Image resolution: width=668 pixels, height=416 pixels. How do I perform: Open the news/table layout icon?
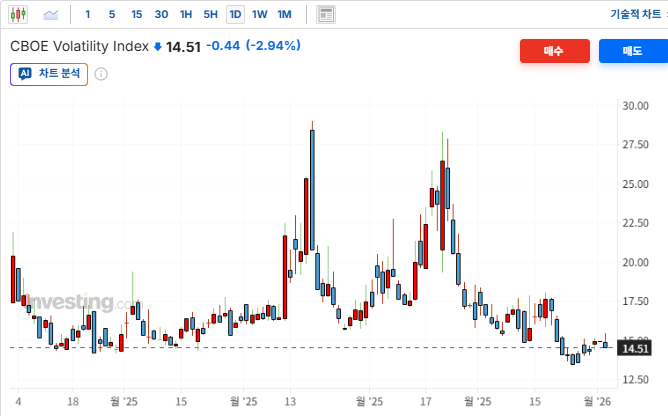coord(326,14)
